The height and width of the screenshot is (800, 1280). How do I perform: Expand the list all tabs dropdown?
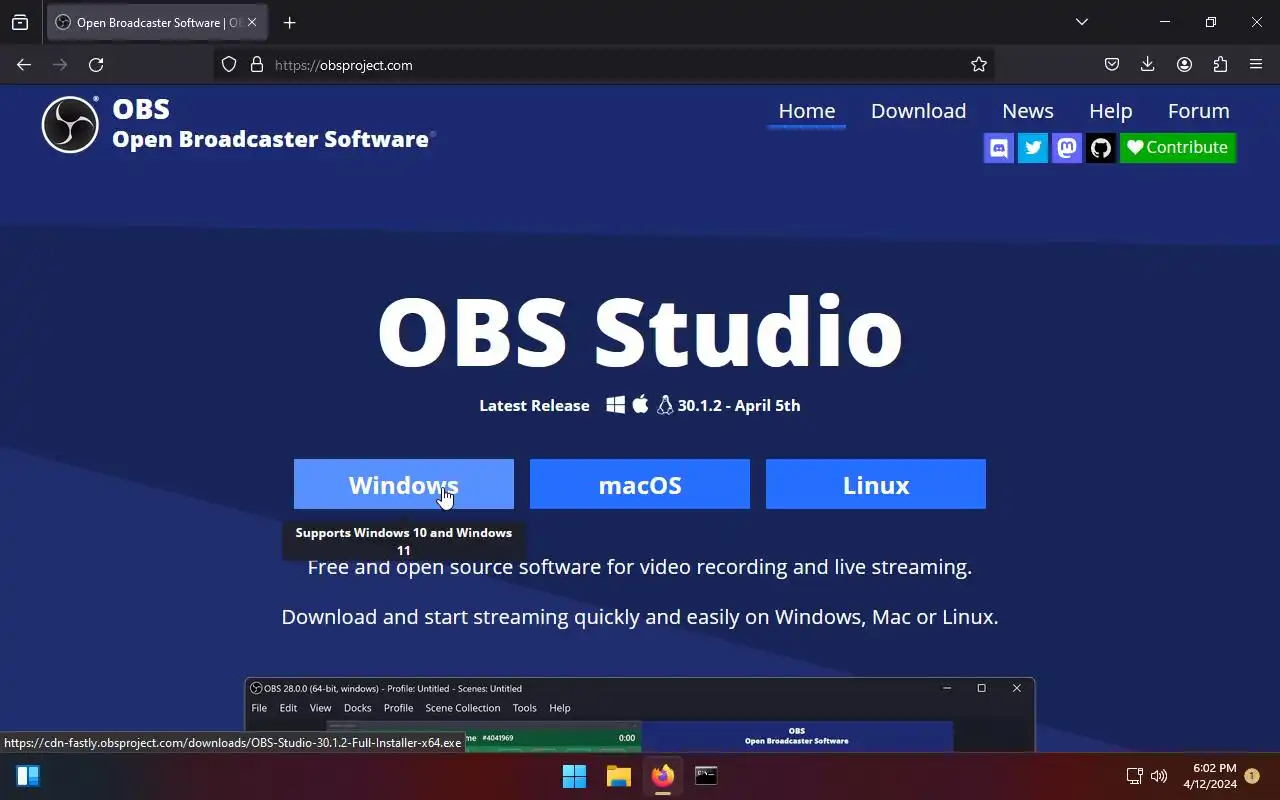coord(1081,22)
